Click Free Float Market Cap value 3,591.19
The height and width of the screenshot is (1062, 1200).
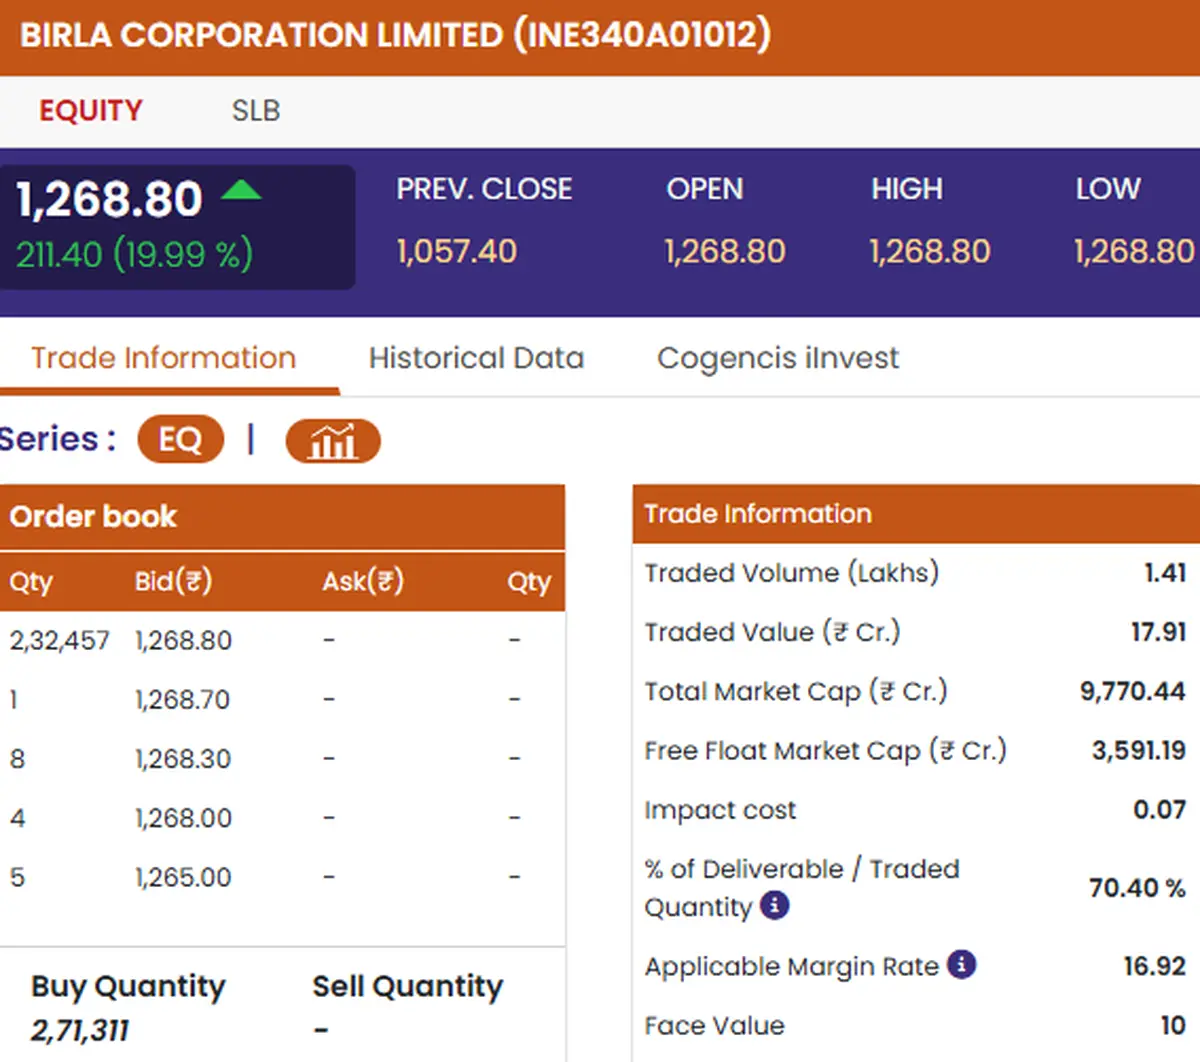point(1139,750)
